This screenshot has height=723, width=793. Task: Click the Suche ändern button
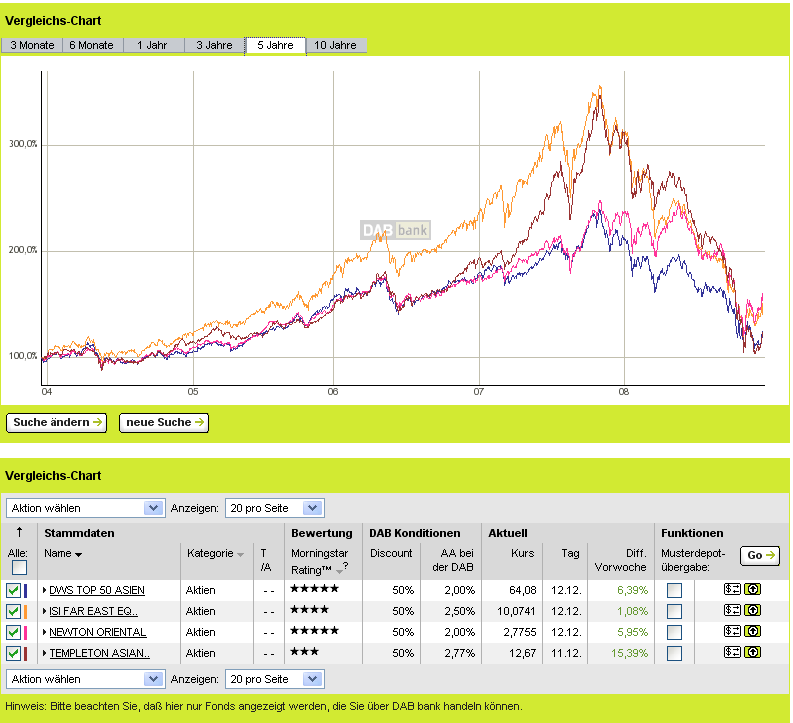tap(57, 422)
